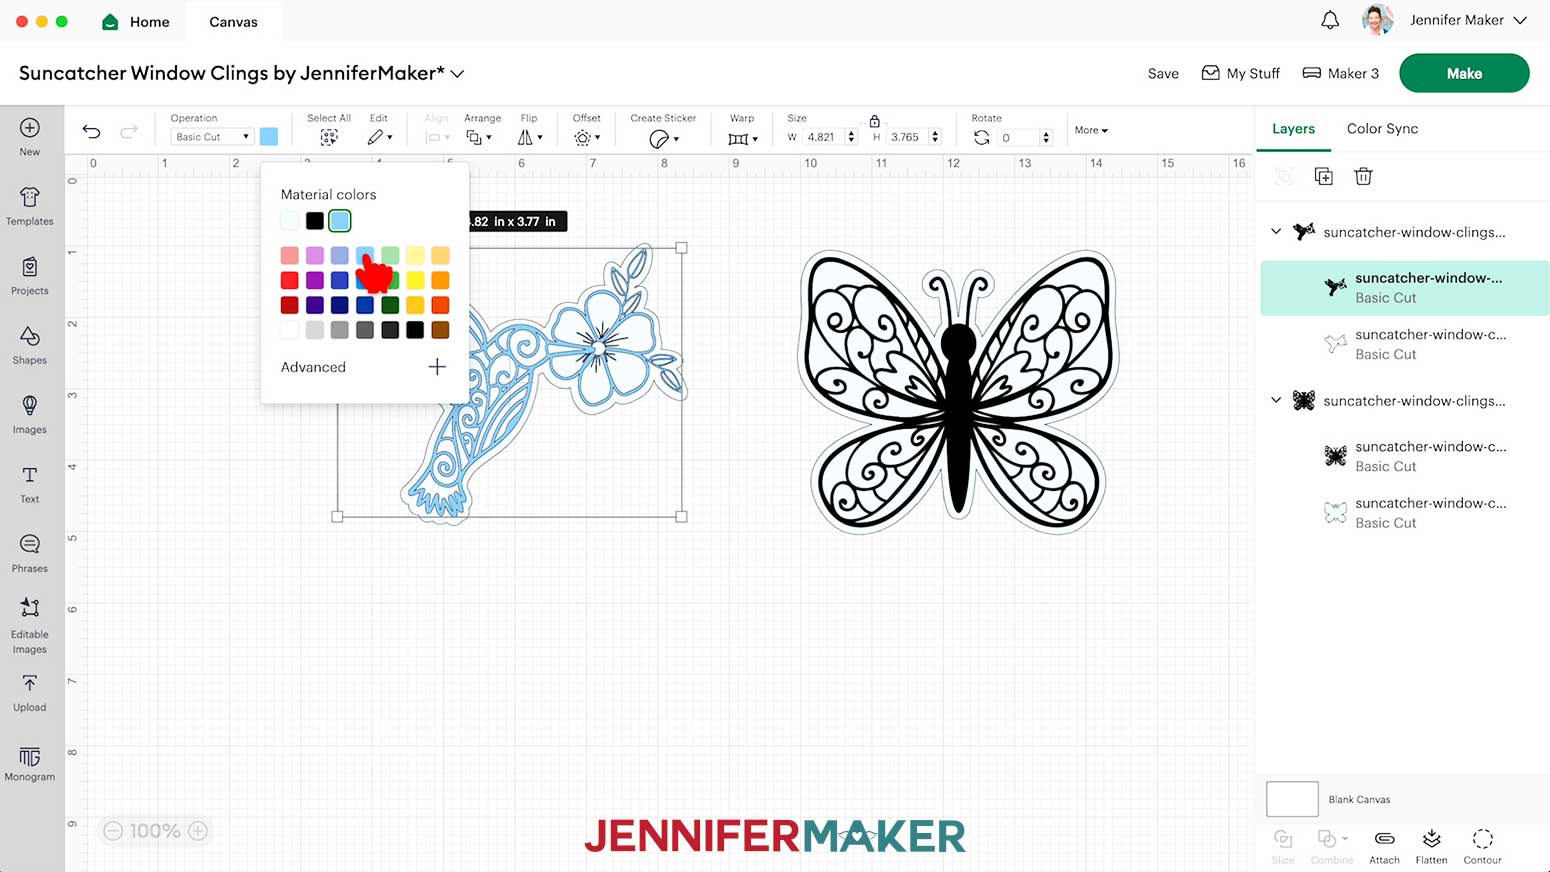Duplicate the selected layer
This screenshot has width=1550, height=872.
tap(1324, 177)
